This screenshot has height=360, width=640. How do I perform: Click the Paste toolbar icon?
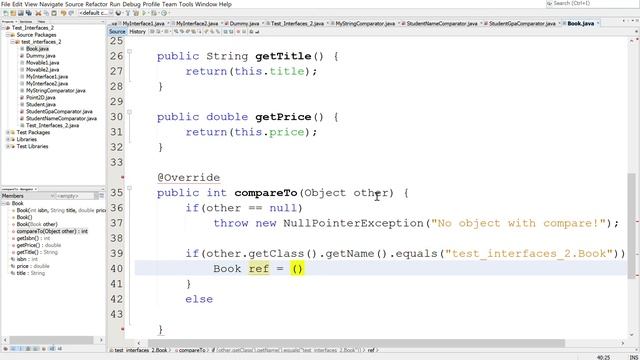(54, 13)
